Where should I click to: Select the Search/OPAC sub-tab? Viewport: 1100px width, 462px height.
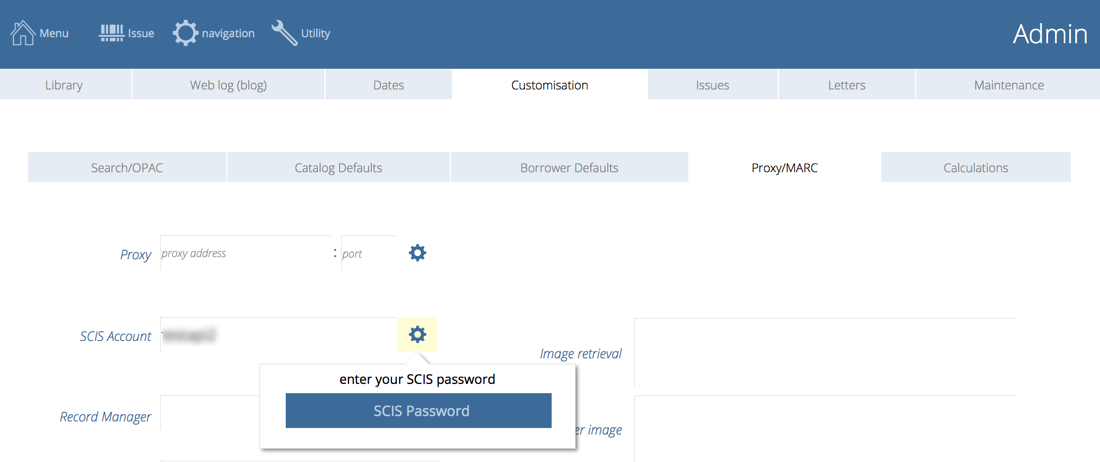pyautogui.click(x=127, y=168)
